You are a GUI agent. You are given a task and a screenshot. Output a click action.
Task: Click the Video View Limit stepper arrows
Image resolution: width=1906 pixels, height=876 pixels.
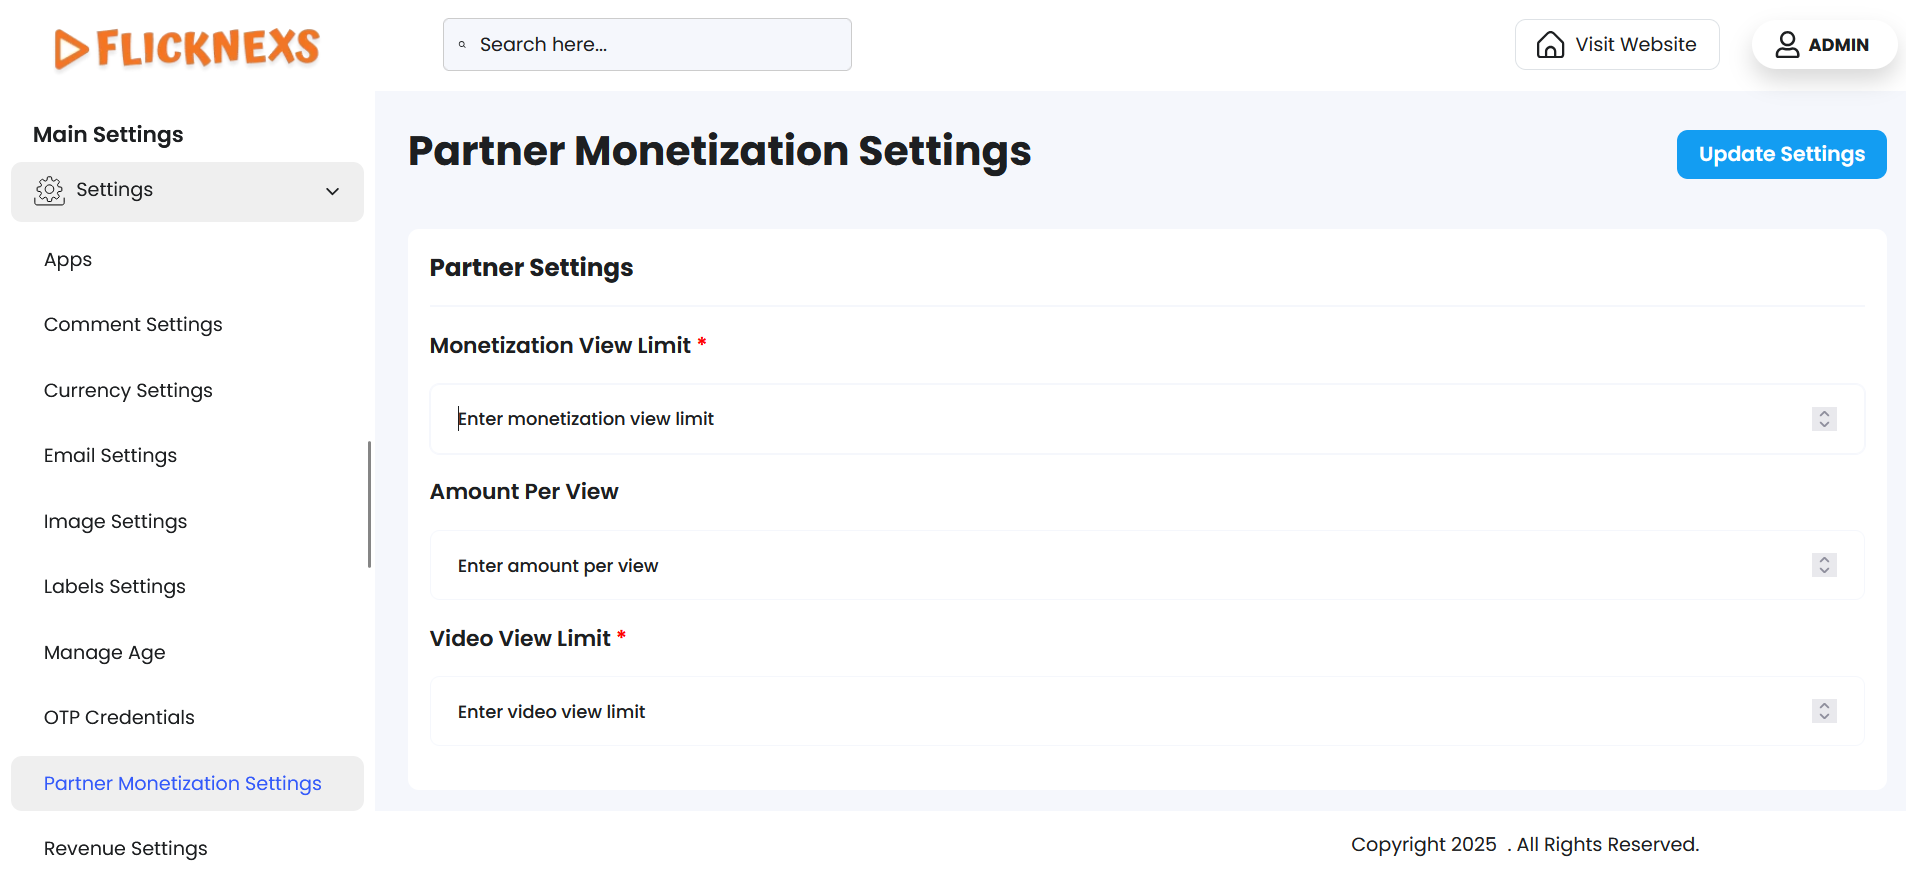pyautogui.click(x=1824, y=711)
